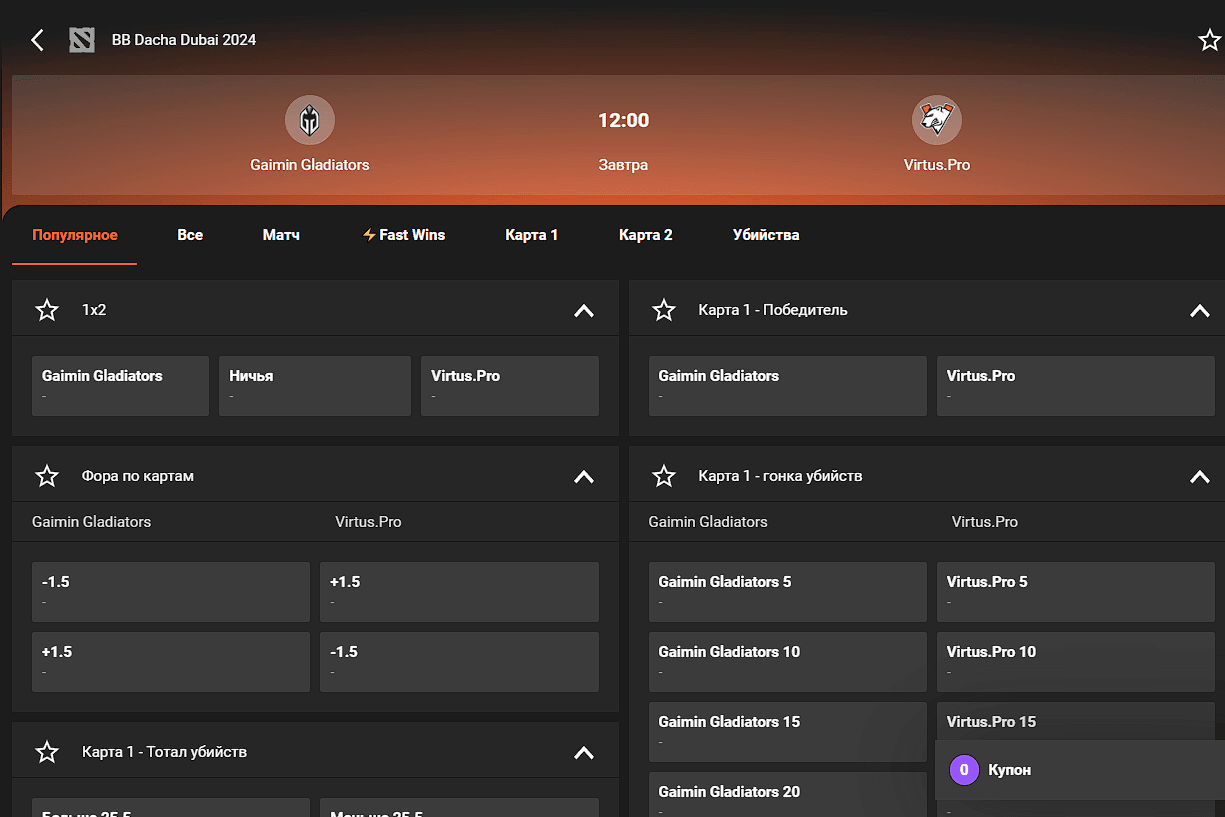
Task: Click the 12:00 match time
Action: [x=623, y=121]
